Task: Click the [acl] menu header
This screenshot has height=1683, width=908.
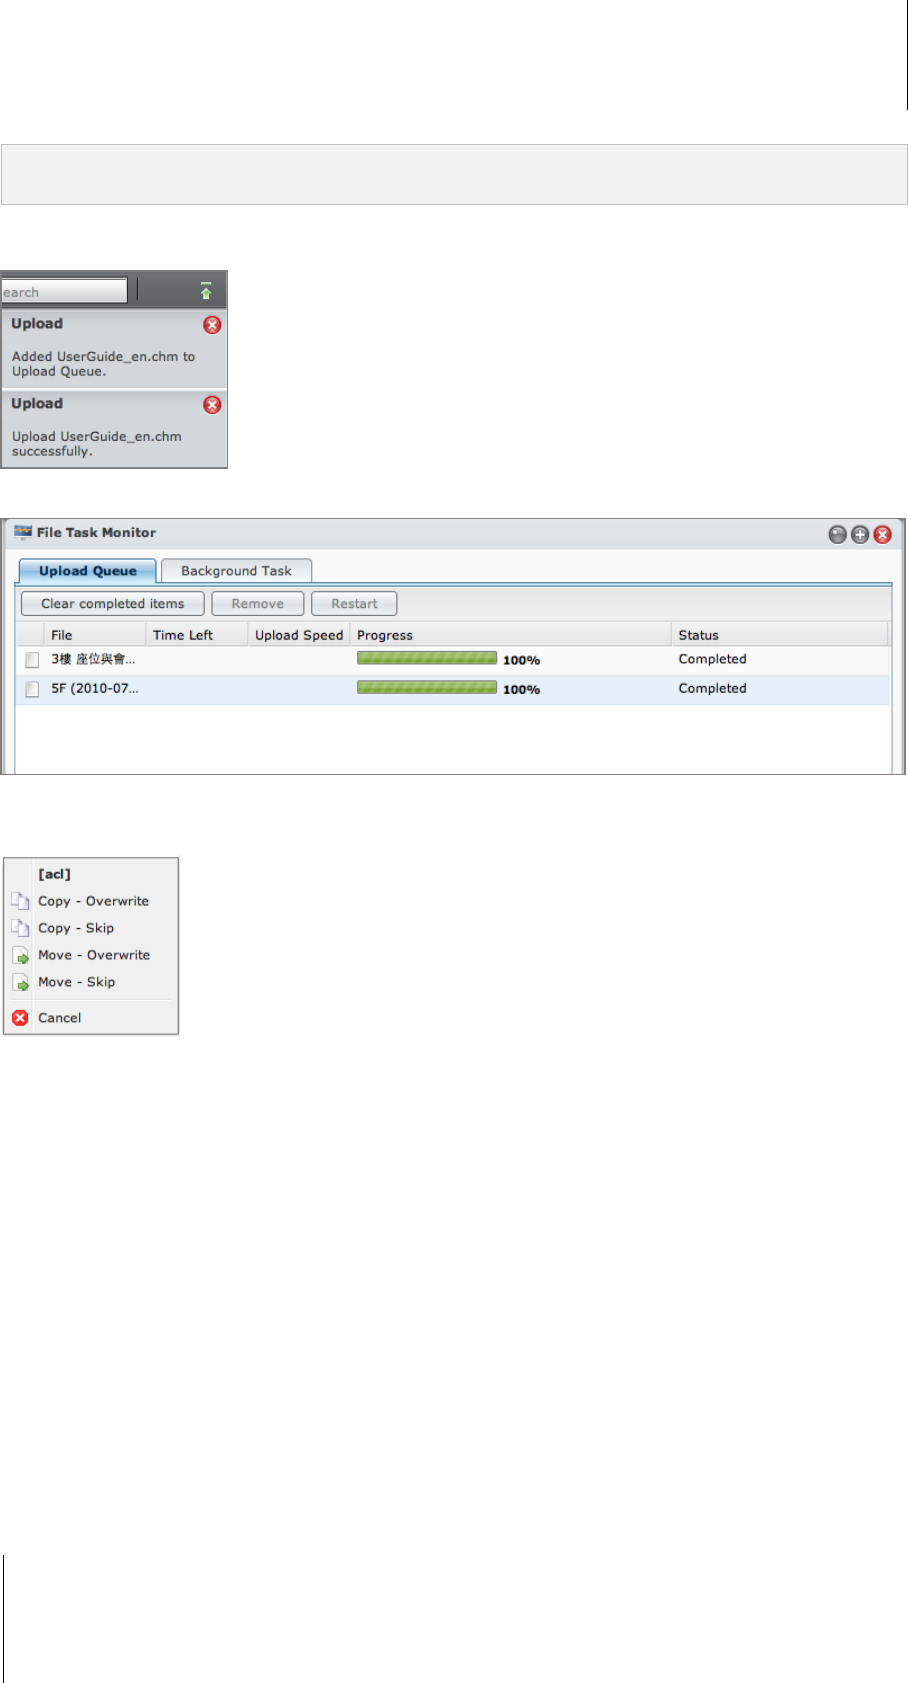Action: [x=55, y=874]
